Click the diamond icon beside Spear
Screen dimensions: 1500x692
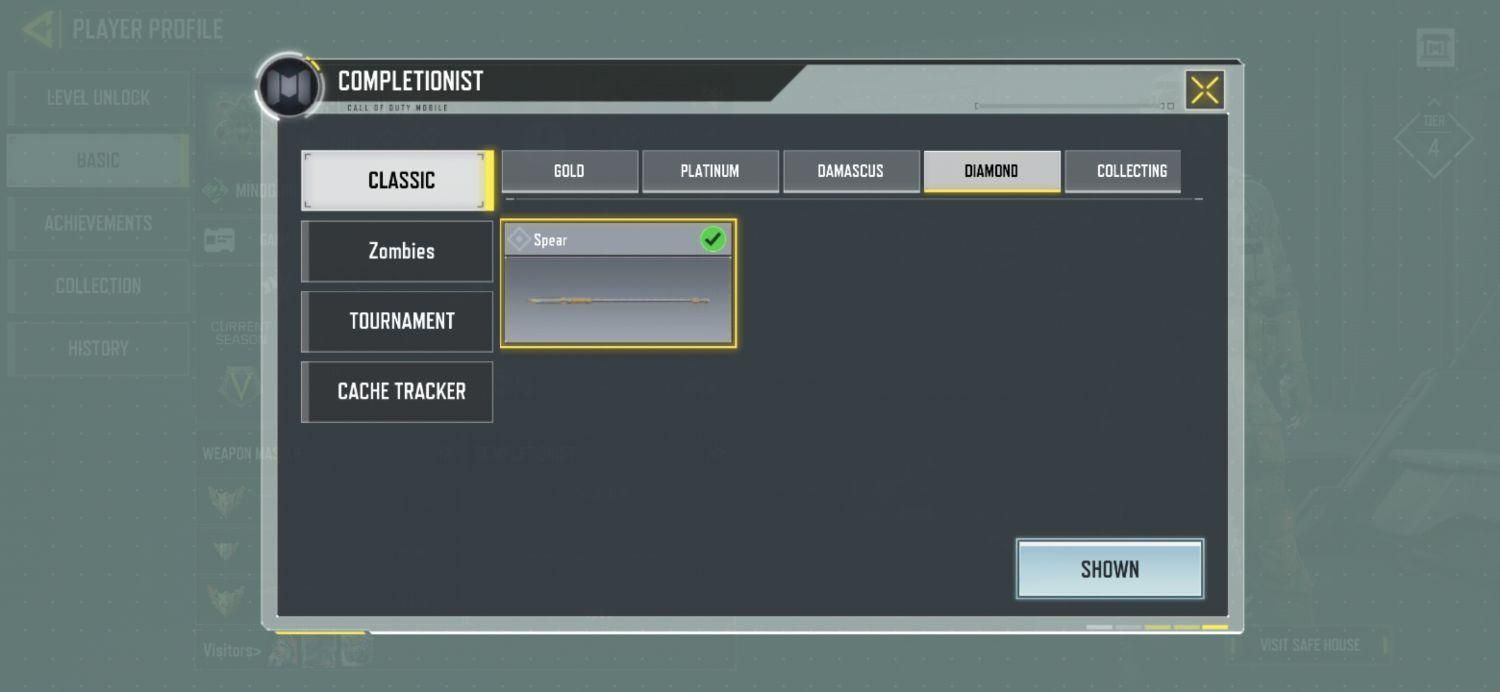pos(519,240)
